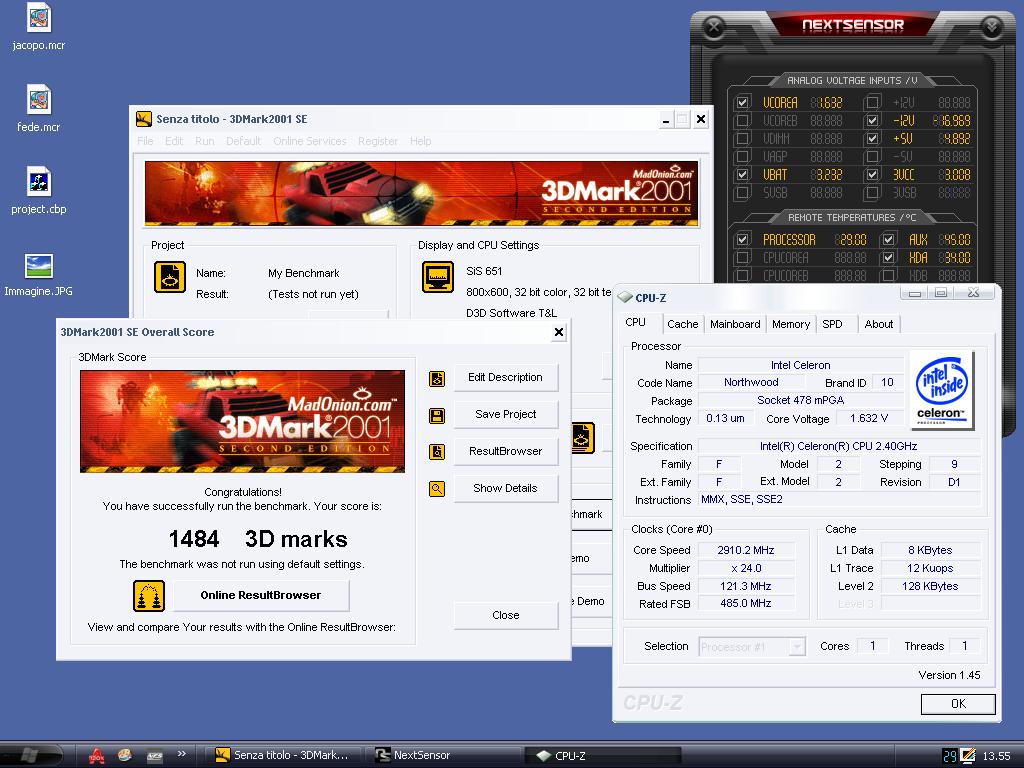Click the Save Project floppy disk icon
This screenshot has height=768, width=1024.
(x=437, y=415)
